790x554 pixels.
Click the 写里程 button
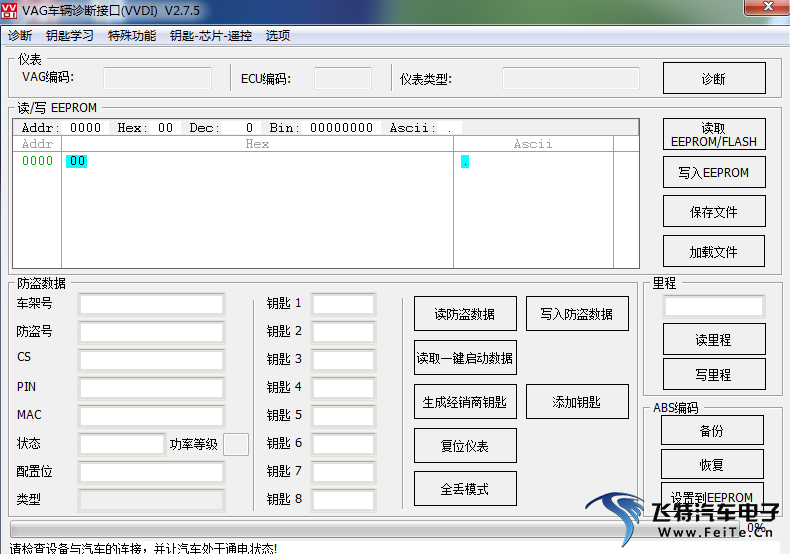[714, 374]
